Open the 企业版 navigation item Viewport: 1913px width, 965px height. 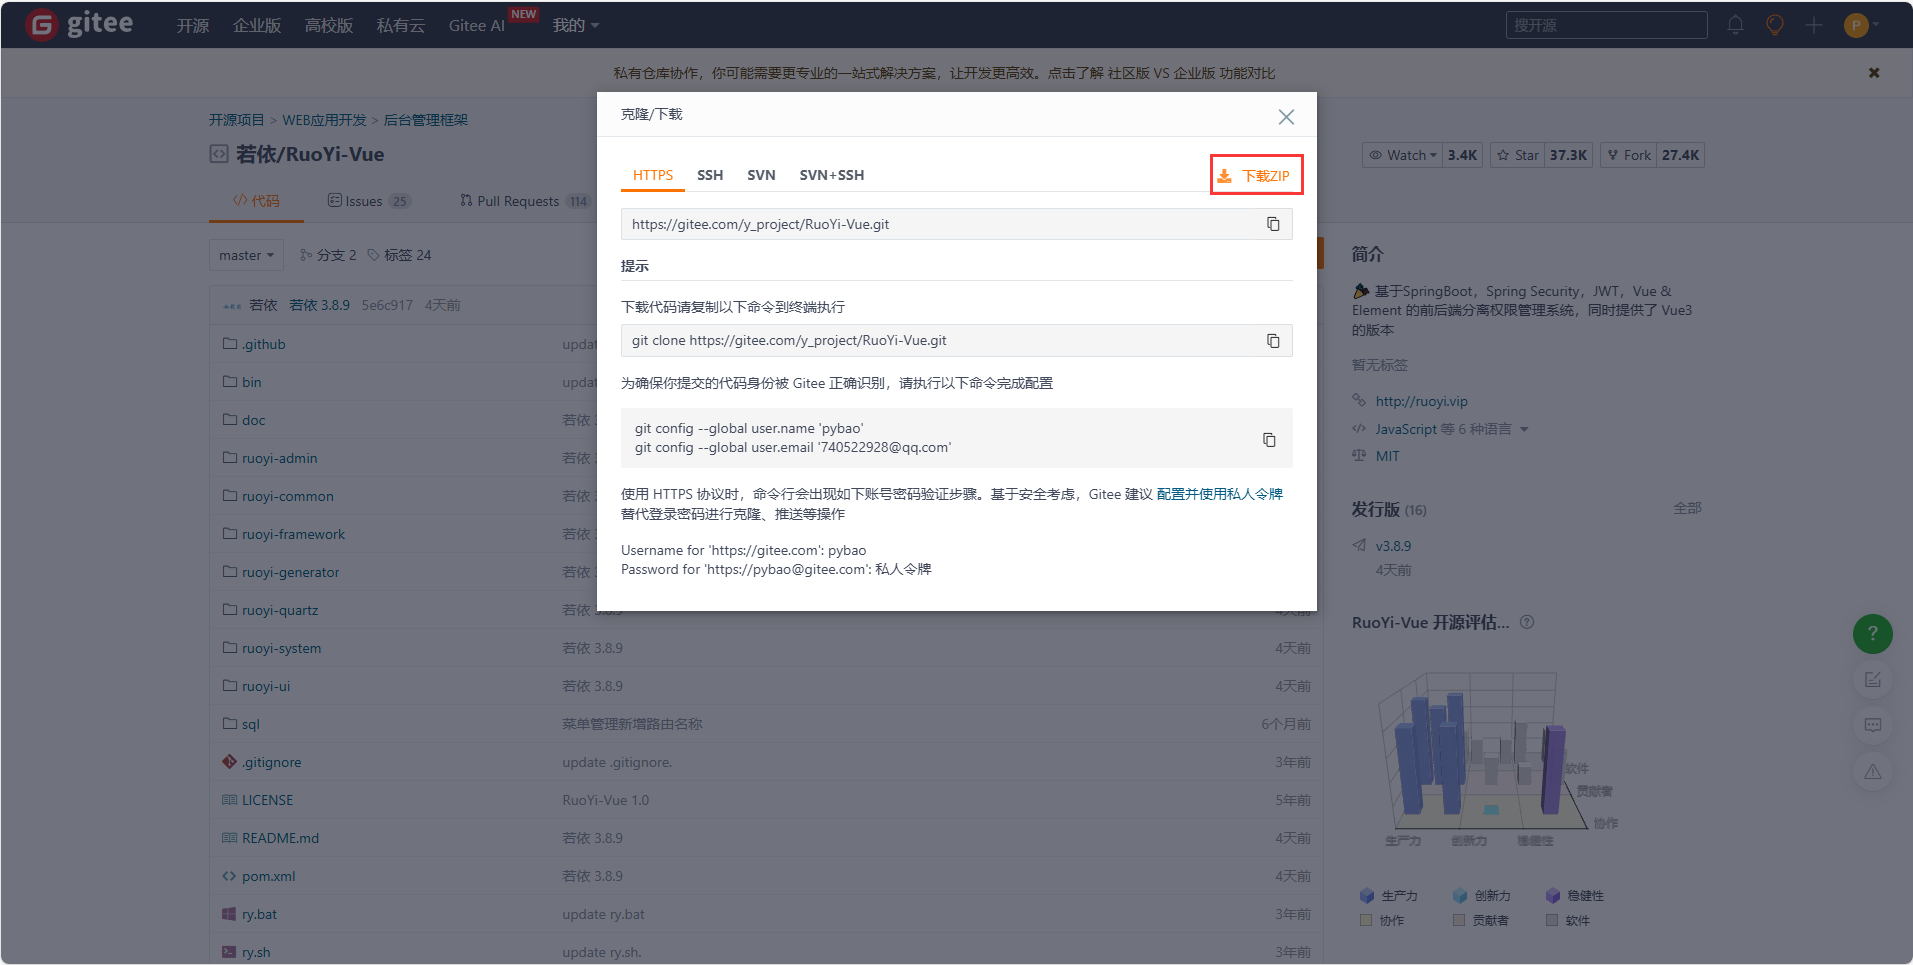[257, 25]
